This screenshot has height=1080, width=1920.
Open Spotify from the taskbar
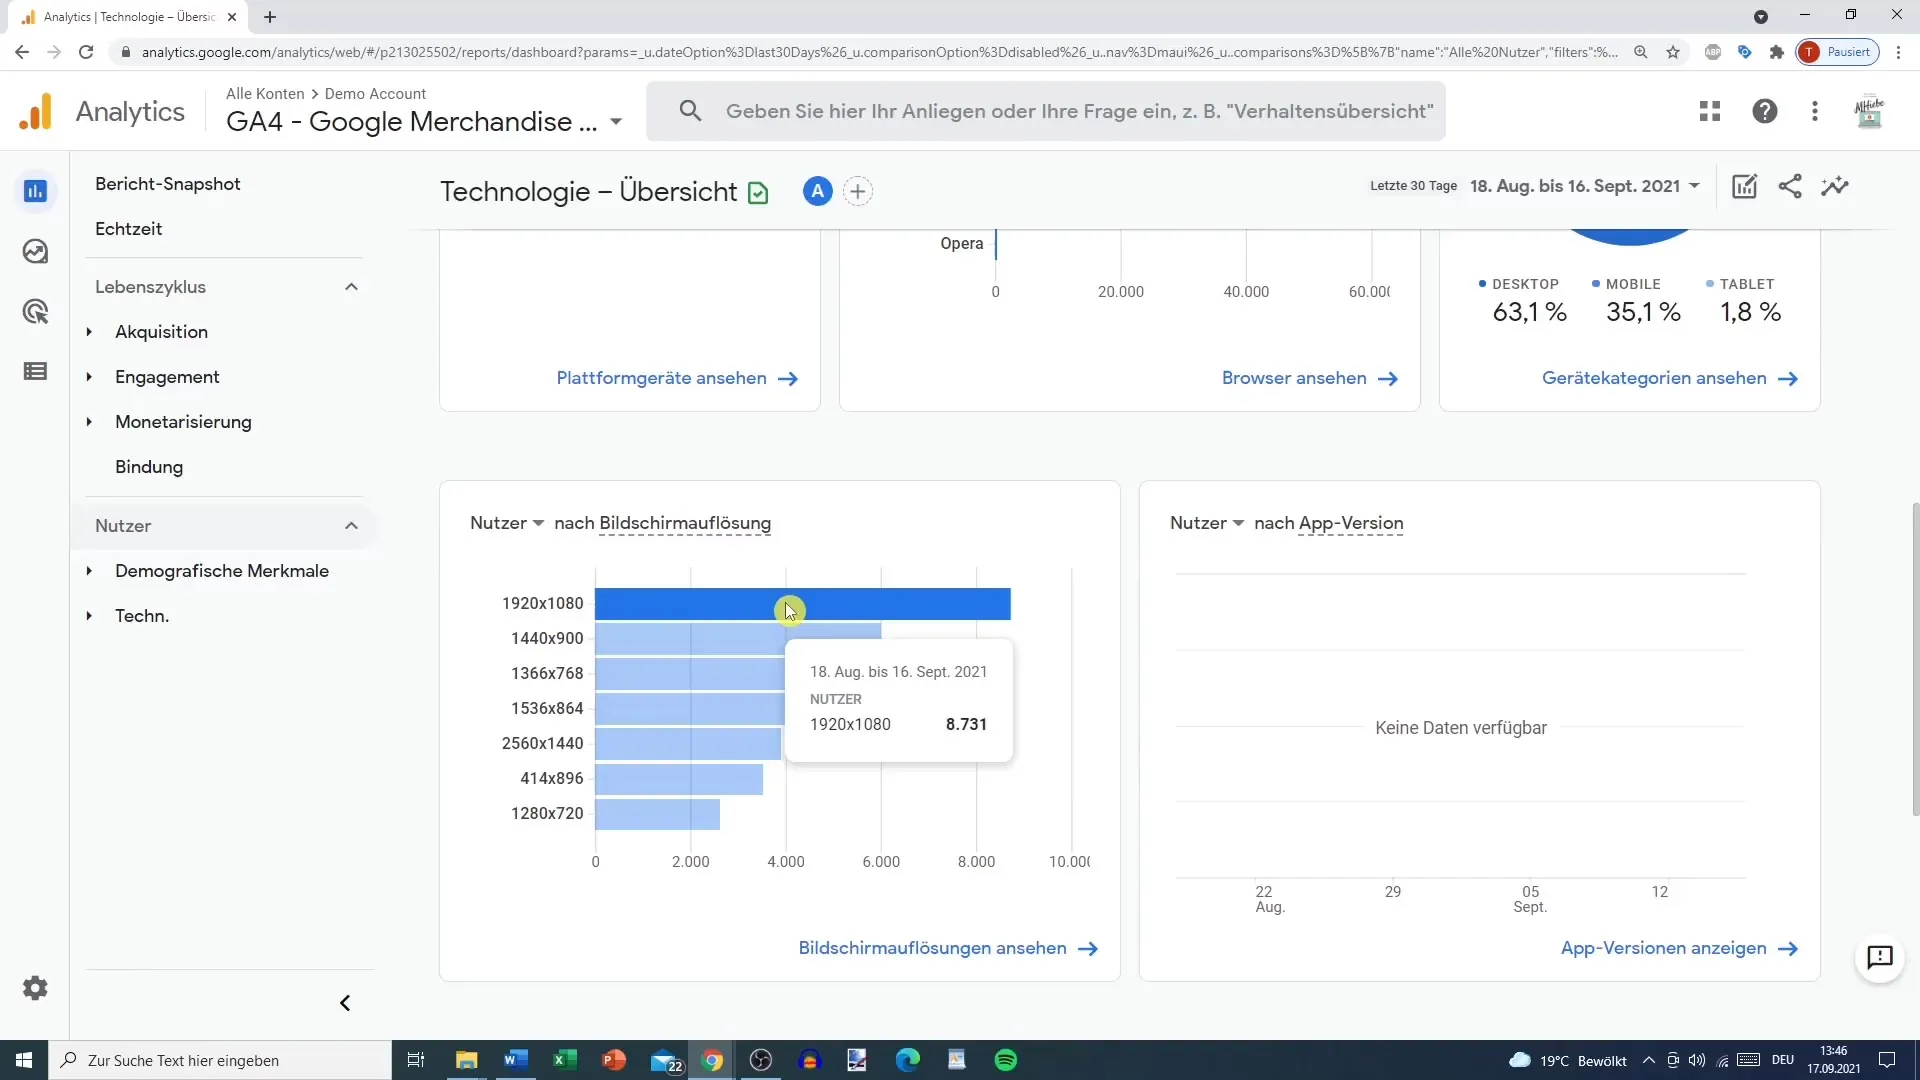(1006, 1060)
